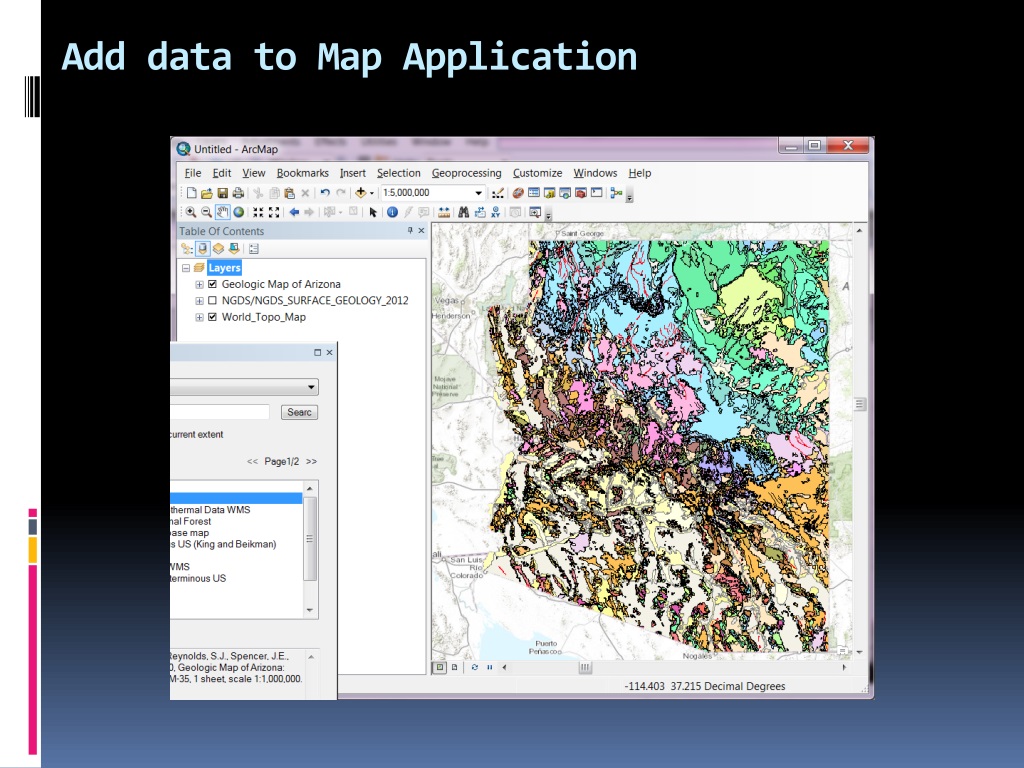Open a map document with Open icon
The image size is (1024, 768).
[x=206, y=193]
